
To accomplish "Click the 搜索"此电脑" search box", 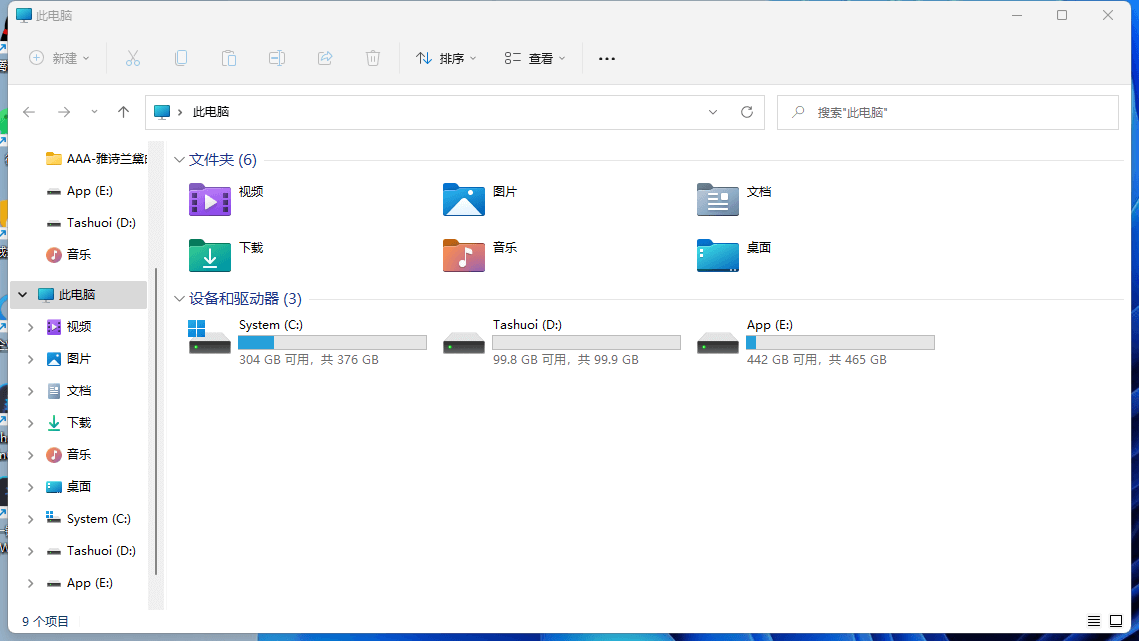I will (x=947, y=112).
